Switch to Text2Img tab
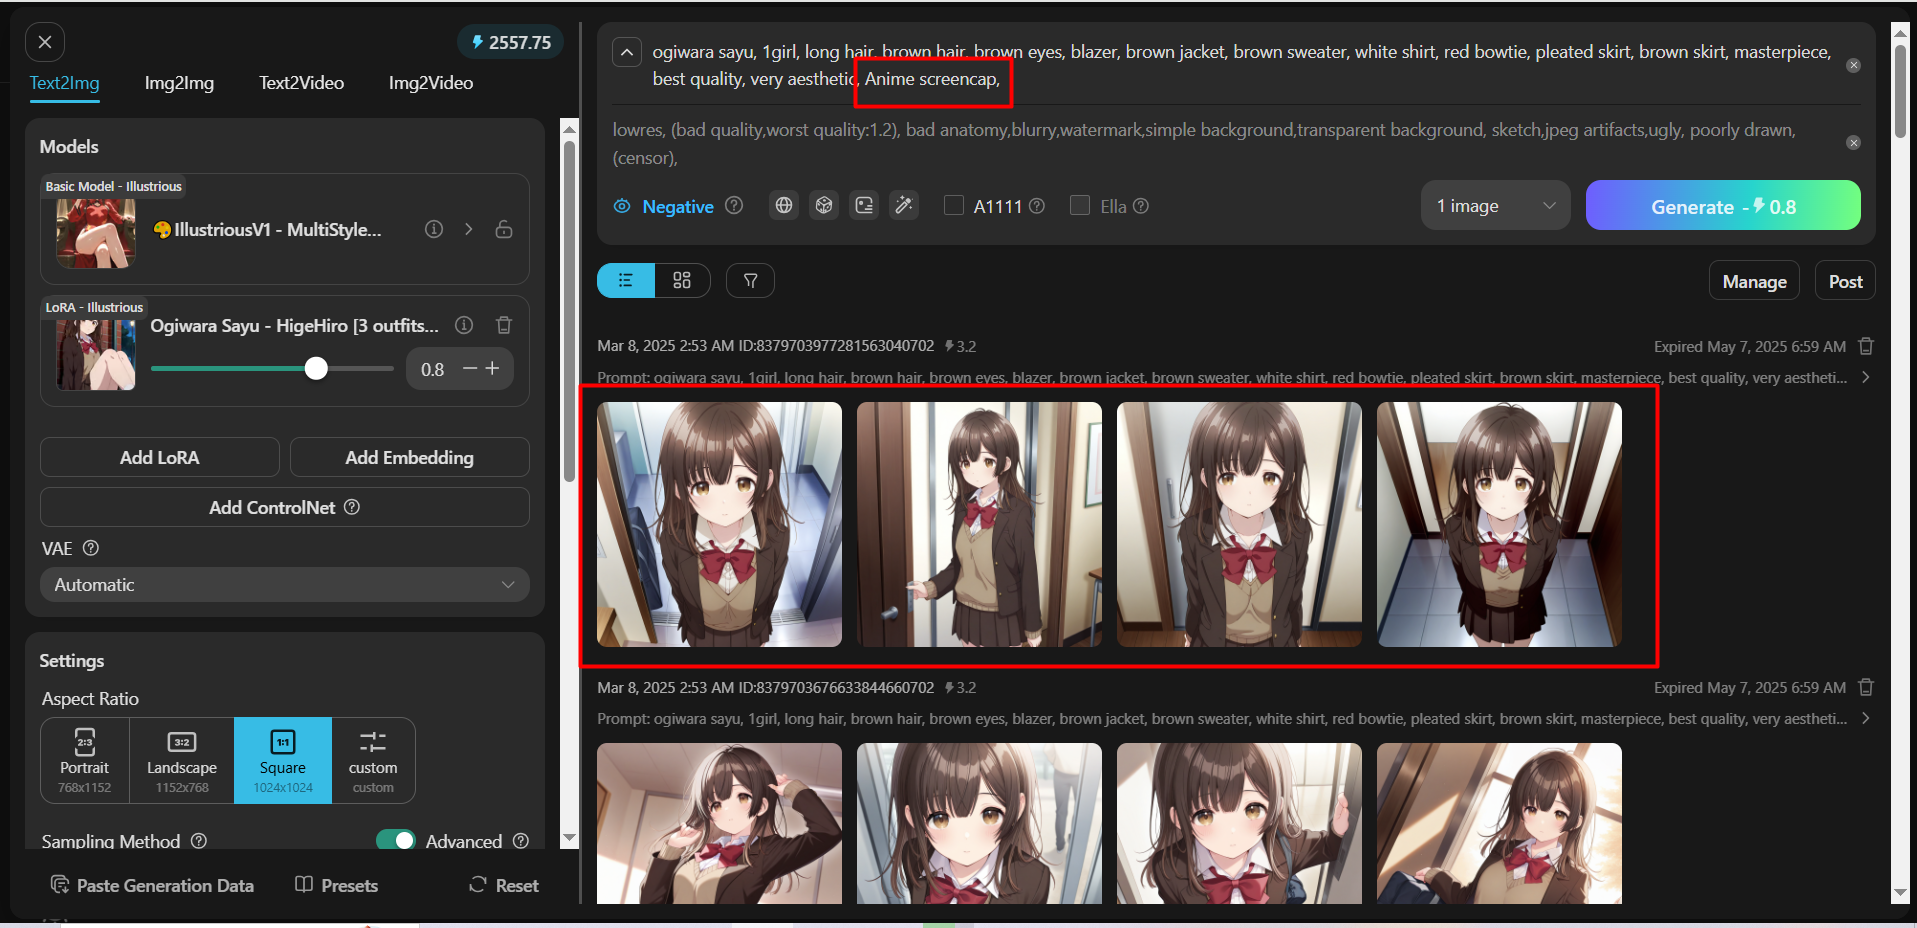Screen dimensions: 1917x928 [64, 83]
